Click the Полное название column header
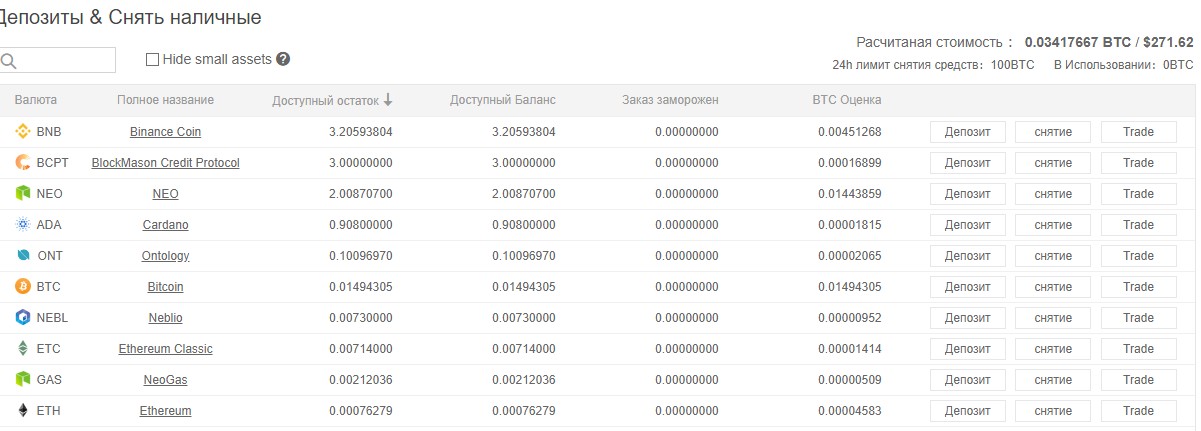This screenshot has width=1201, height=431. point(165,100)
